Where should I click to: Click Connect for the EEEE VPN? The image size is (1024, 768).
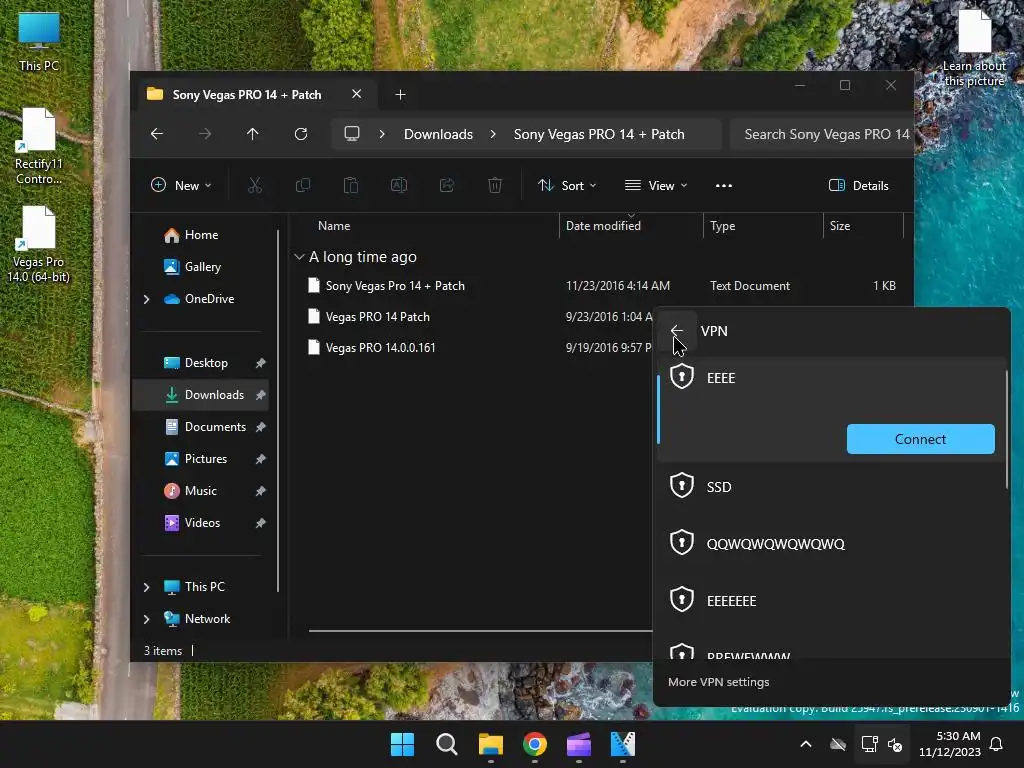920,439
